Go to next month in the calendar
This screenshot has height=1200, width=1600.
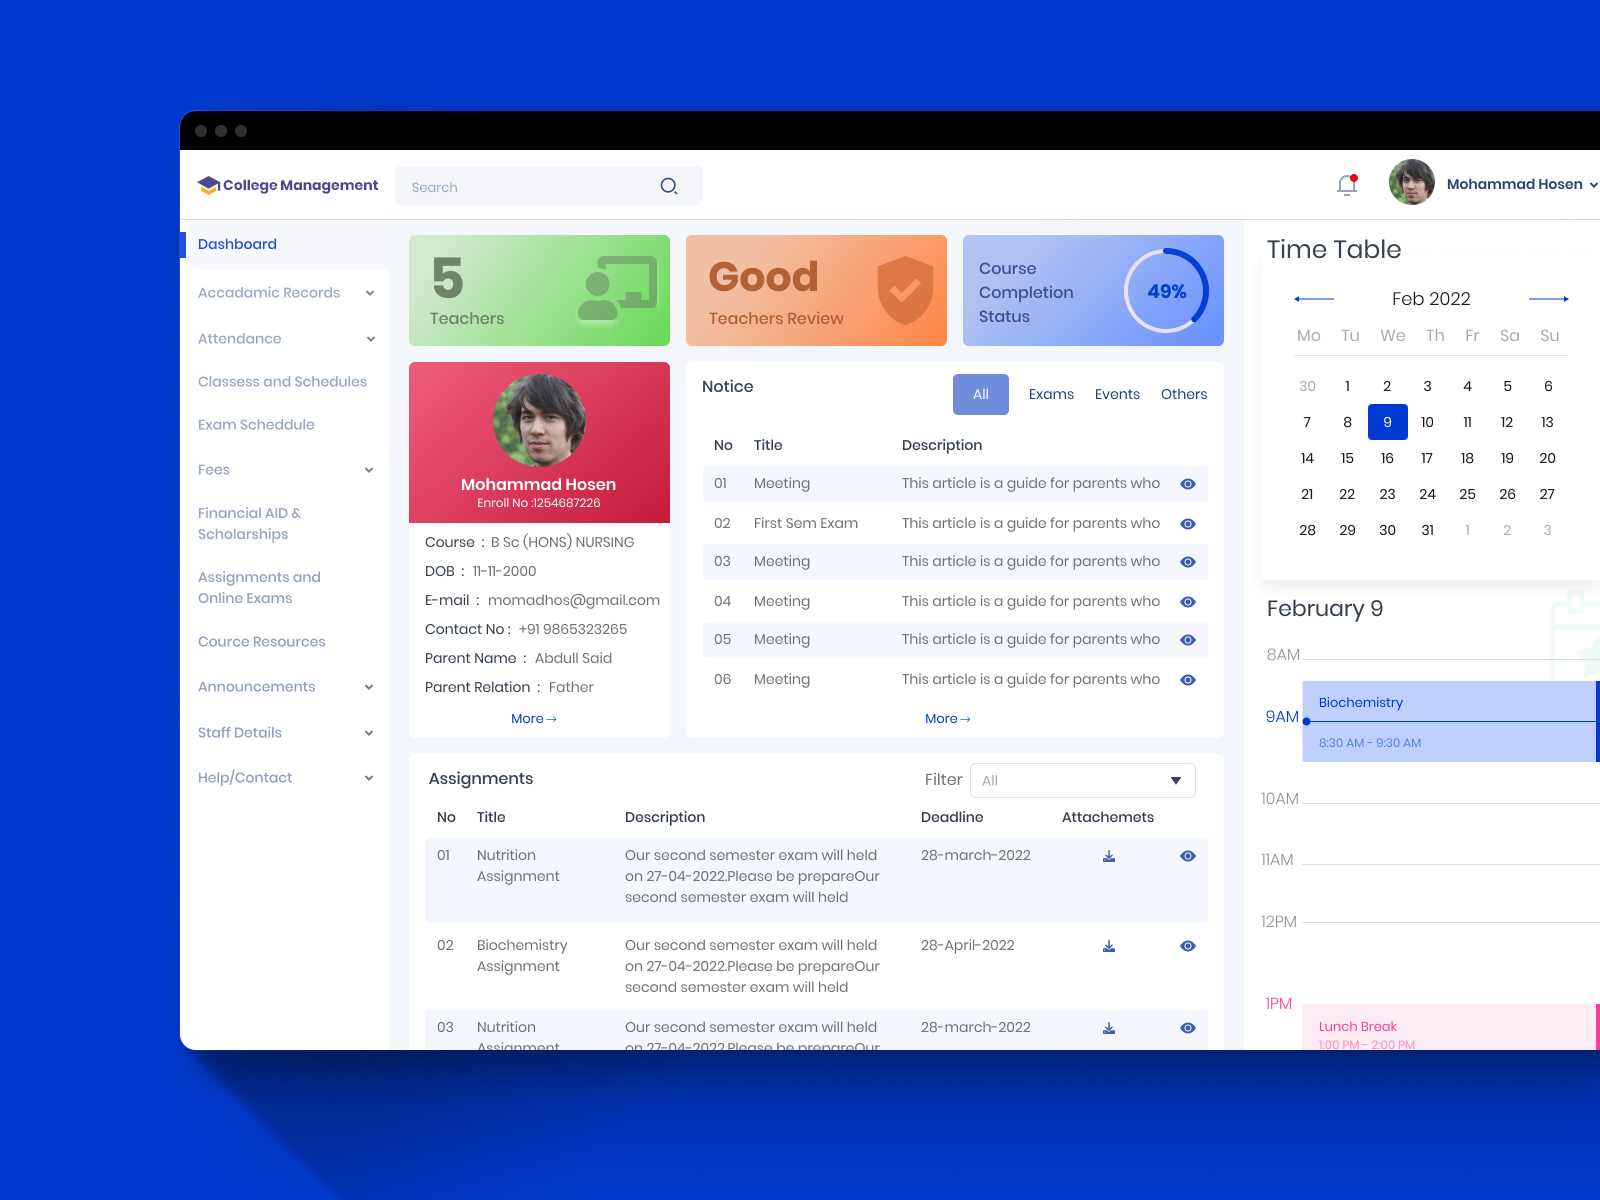pyautogui.click(x=1548, y=298)
